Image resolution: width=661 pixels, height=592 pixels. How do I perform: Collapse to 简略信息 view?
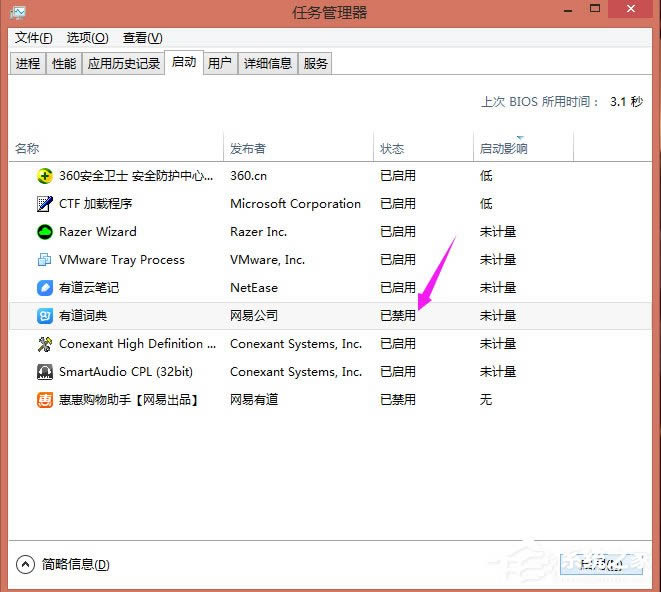(63, 564)
